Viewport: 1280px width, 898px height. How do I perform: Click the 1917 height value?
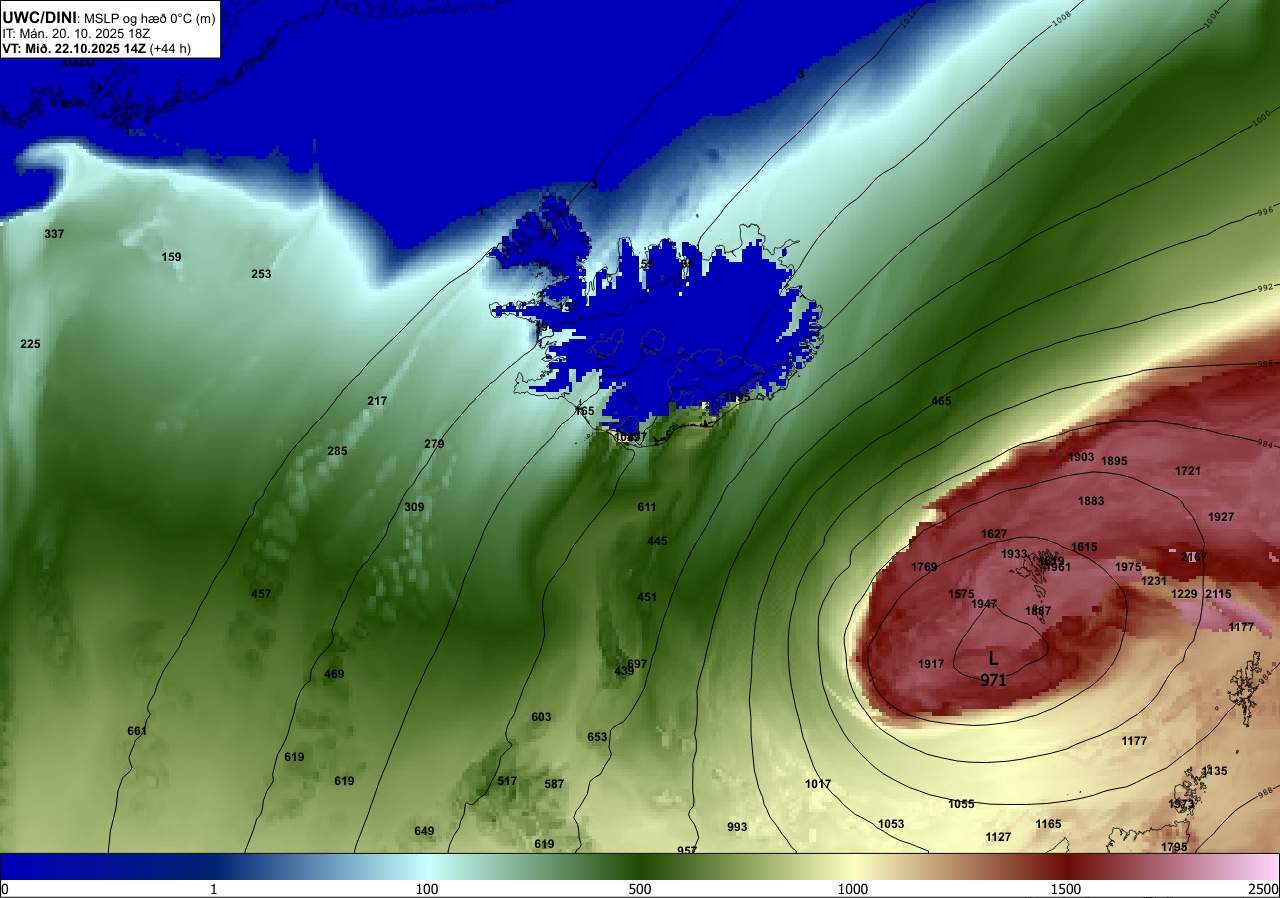(931, 664)
